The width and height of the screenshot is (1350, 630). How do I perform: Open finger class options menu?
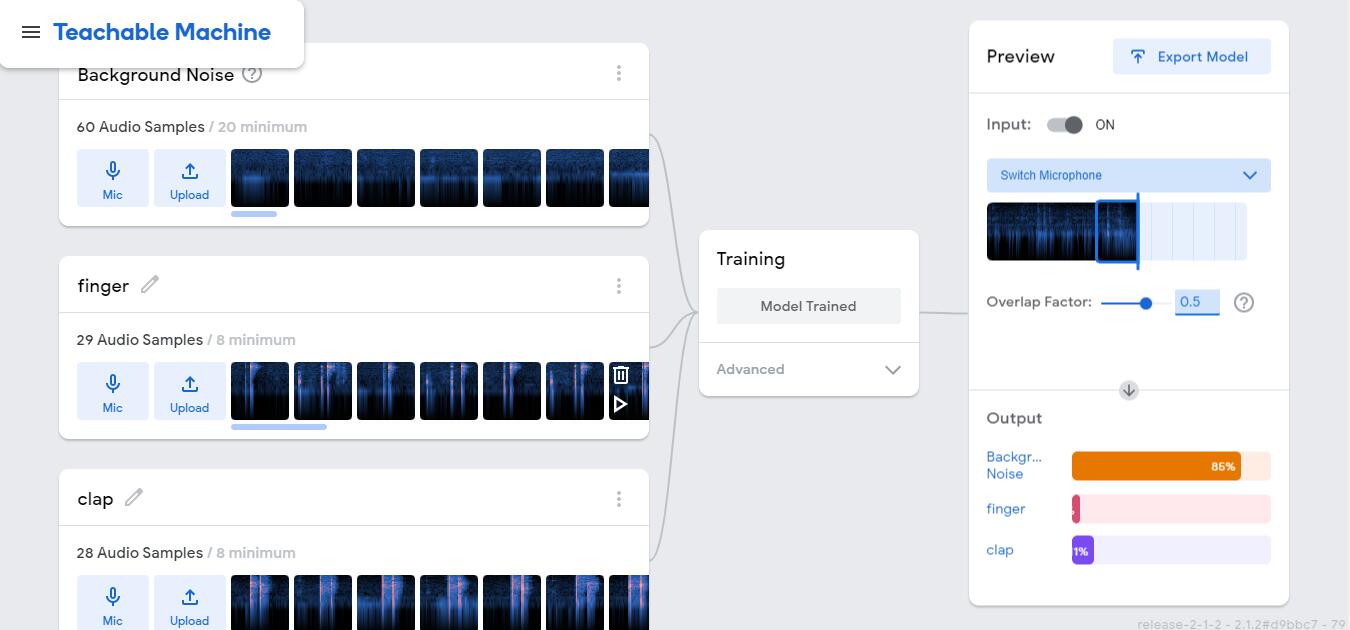[x=619, y=286]
